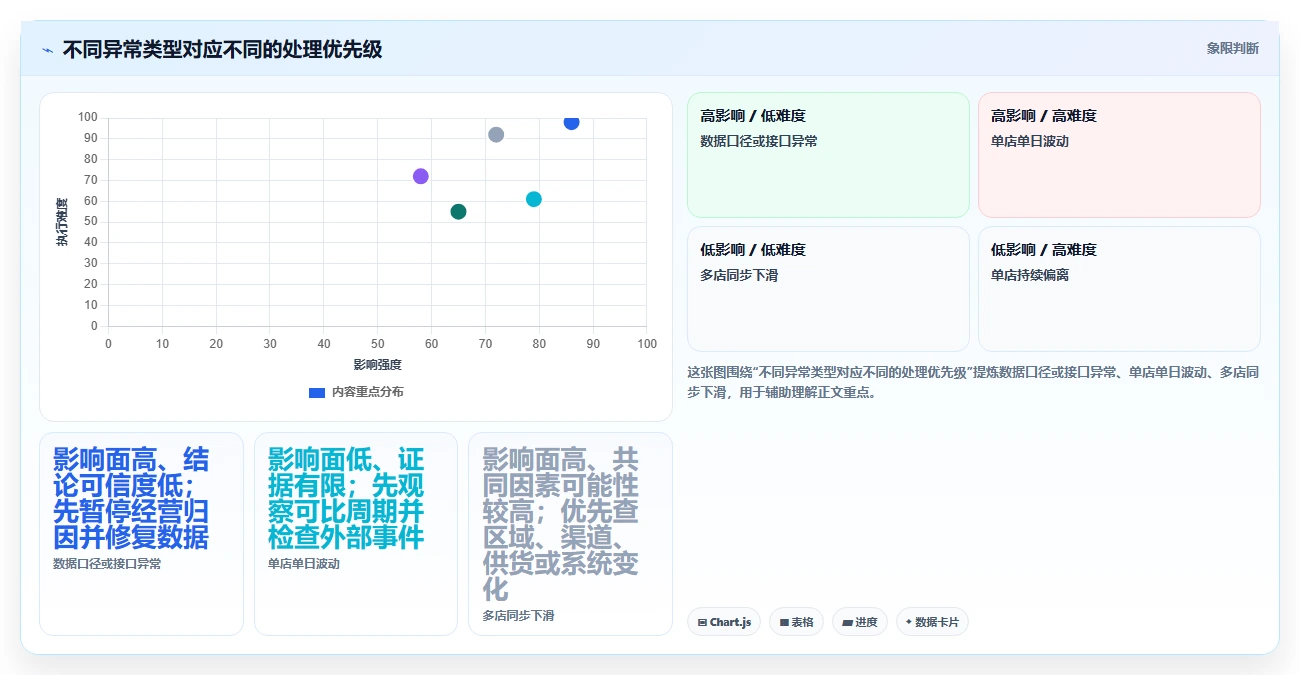Image resolution: width=1300 pixels, height=675 pixels.
Task: Click the gray headline starting 影响面高、共同因素
Action: point(561,524)
